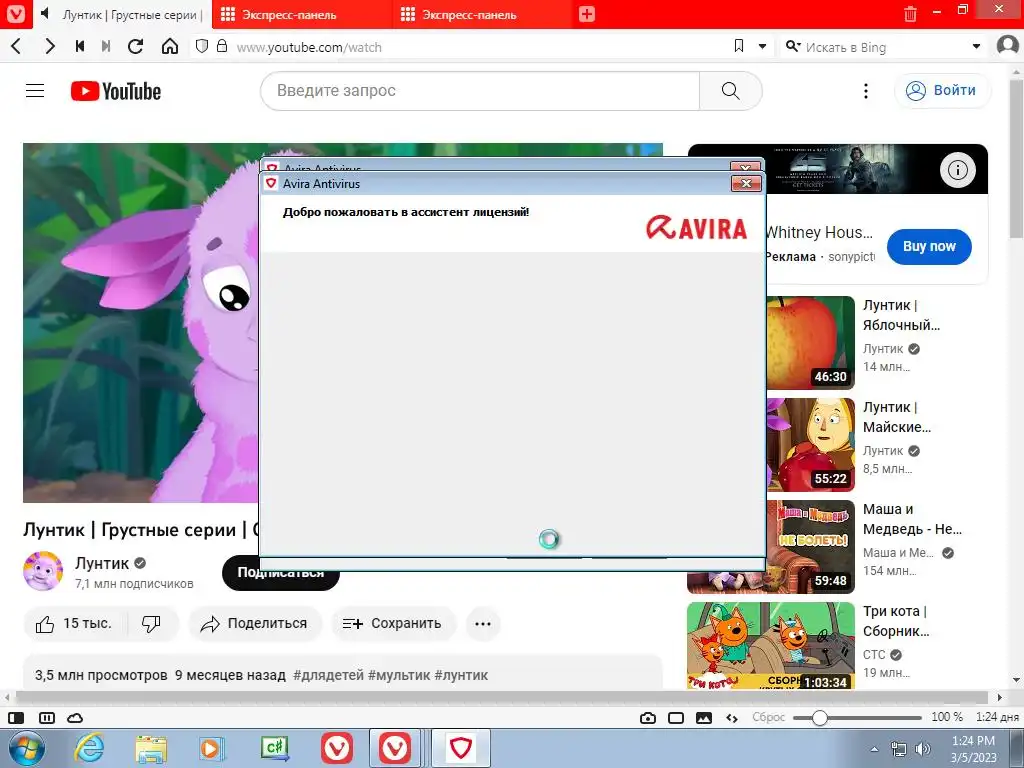Expand the address bar history dropdown
The image size is (1024, 768).
762,46
